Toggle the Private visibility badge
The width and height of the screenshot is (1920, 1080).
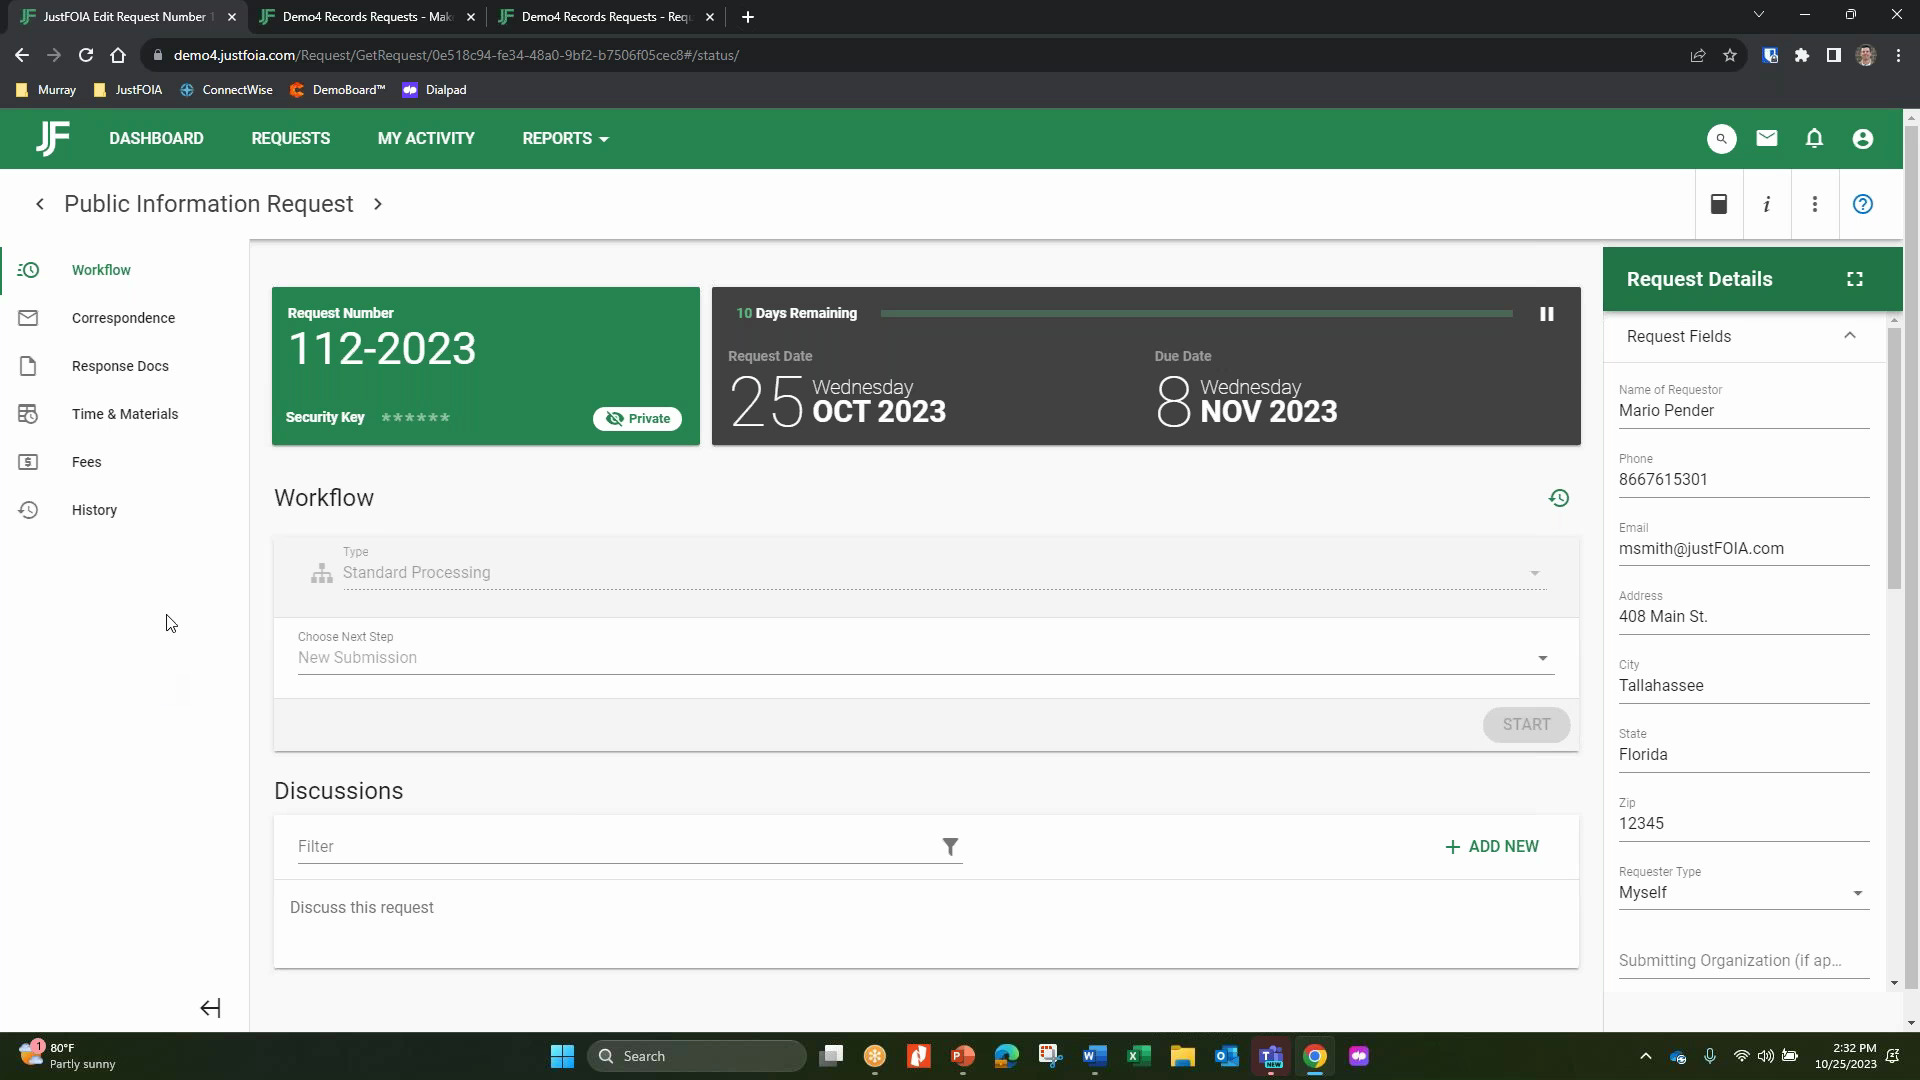pyautogui.click(x=637, y=419)
